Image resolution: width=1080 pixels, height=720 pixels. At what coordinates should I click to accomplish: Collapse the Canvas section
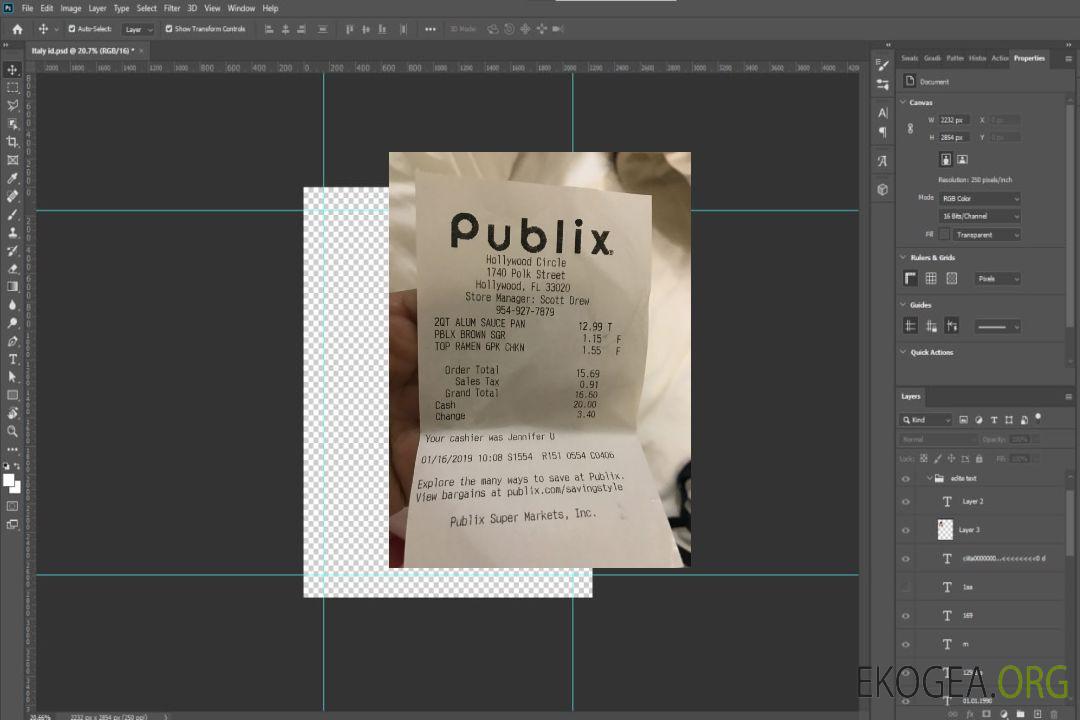[x=903, y=102]
